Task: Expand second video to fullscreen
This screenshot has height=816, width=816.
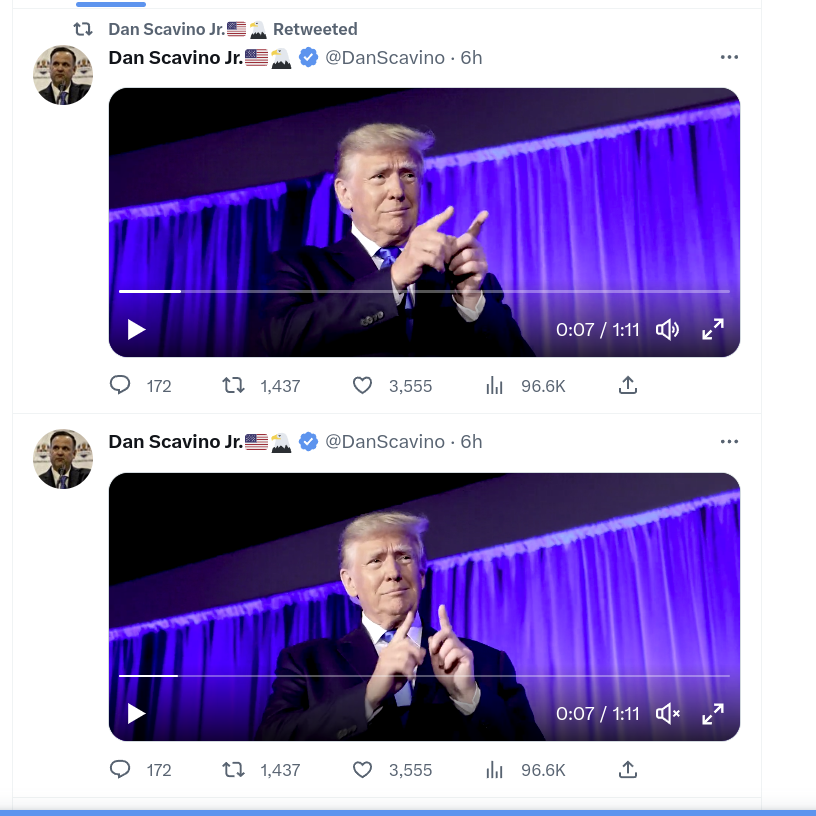Action: point(713,713)
